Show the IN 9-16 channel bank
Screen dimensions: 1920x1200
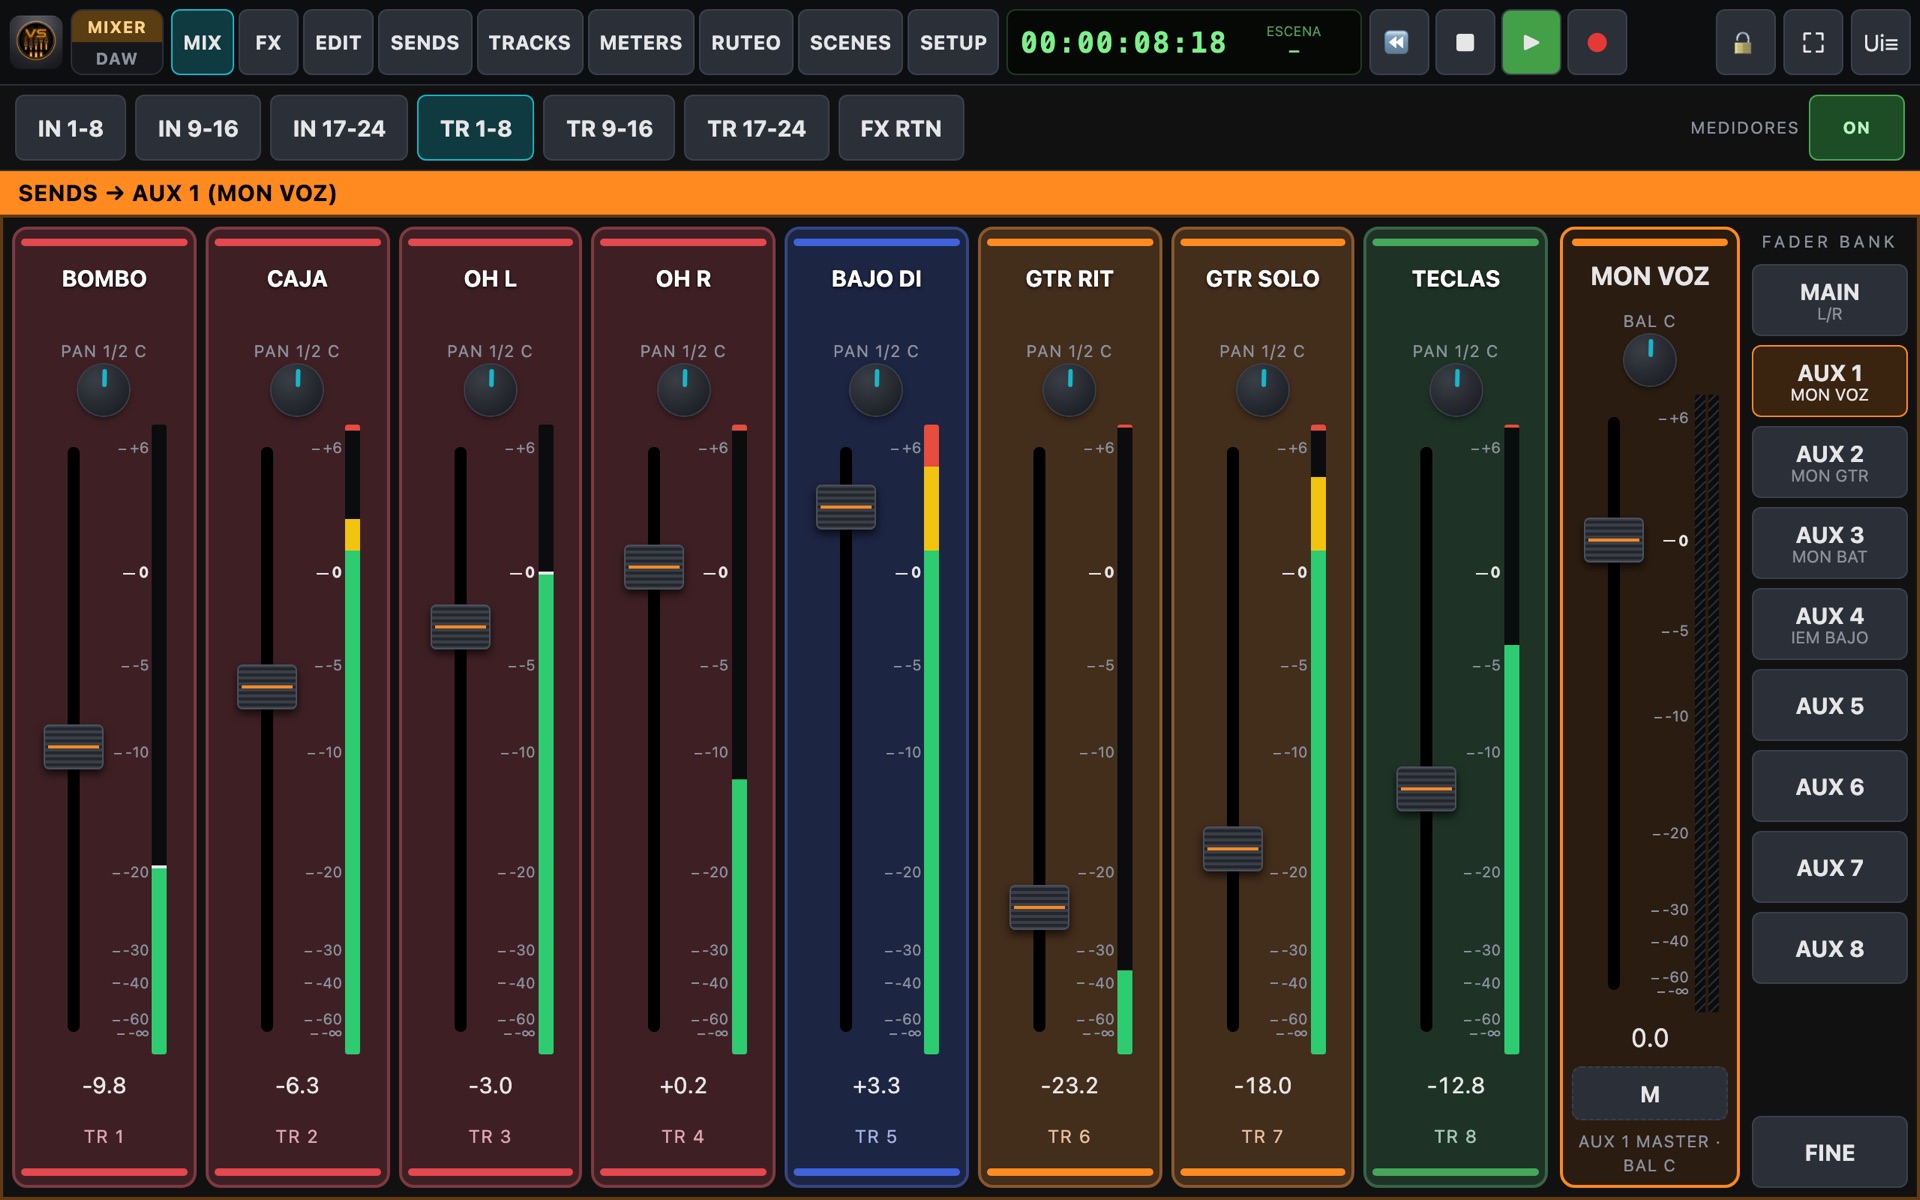click(198, 128)
